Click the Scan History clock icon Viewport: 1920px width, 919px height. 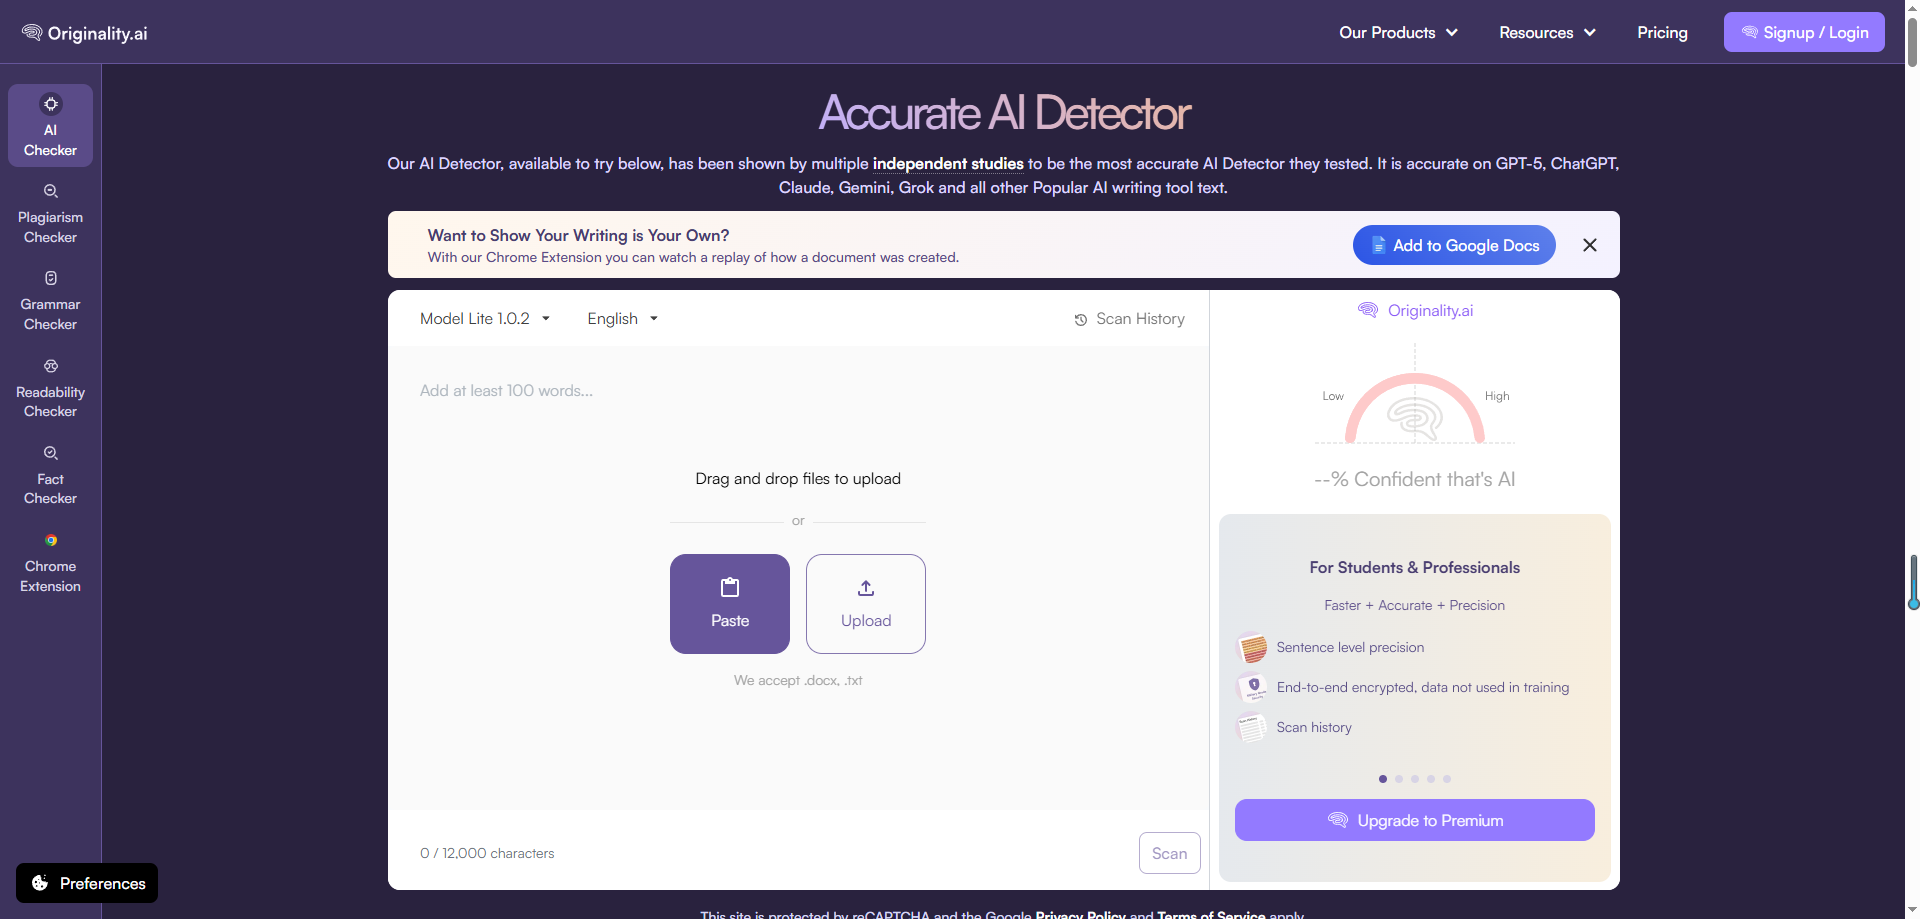[x=1081, y=320]
